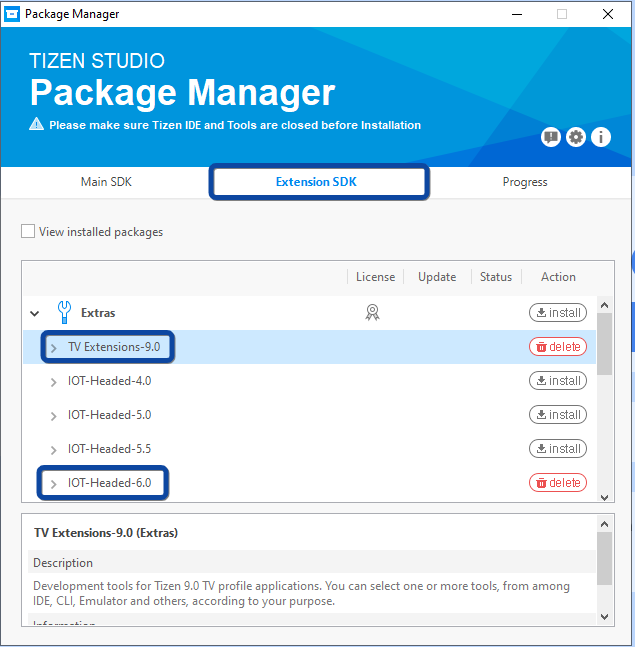Image resolution: width=635 pixels, height=647 pixels.
Task: Delete the TV Extensions-9.0 package
Action: point(558,347)
